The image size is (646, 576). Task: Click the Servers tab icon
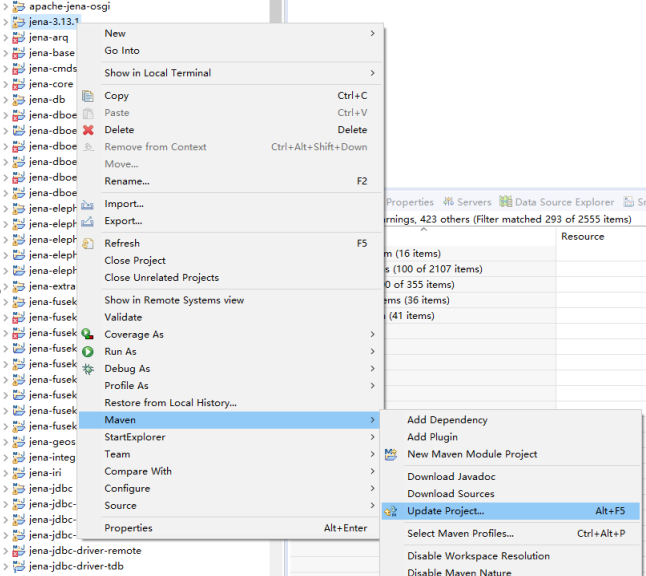(448, 202)
